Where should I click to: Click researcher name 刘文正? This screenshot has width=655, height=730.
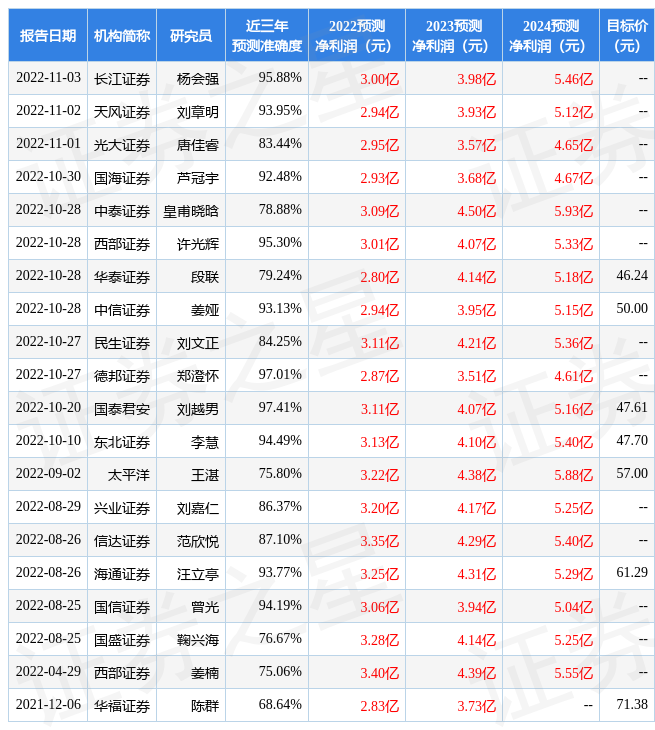(198, 343)
